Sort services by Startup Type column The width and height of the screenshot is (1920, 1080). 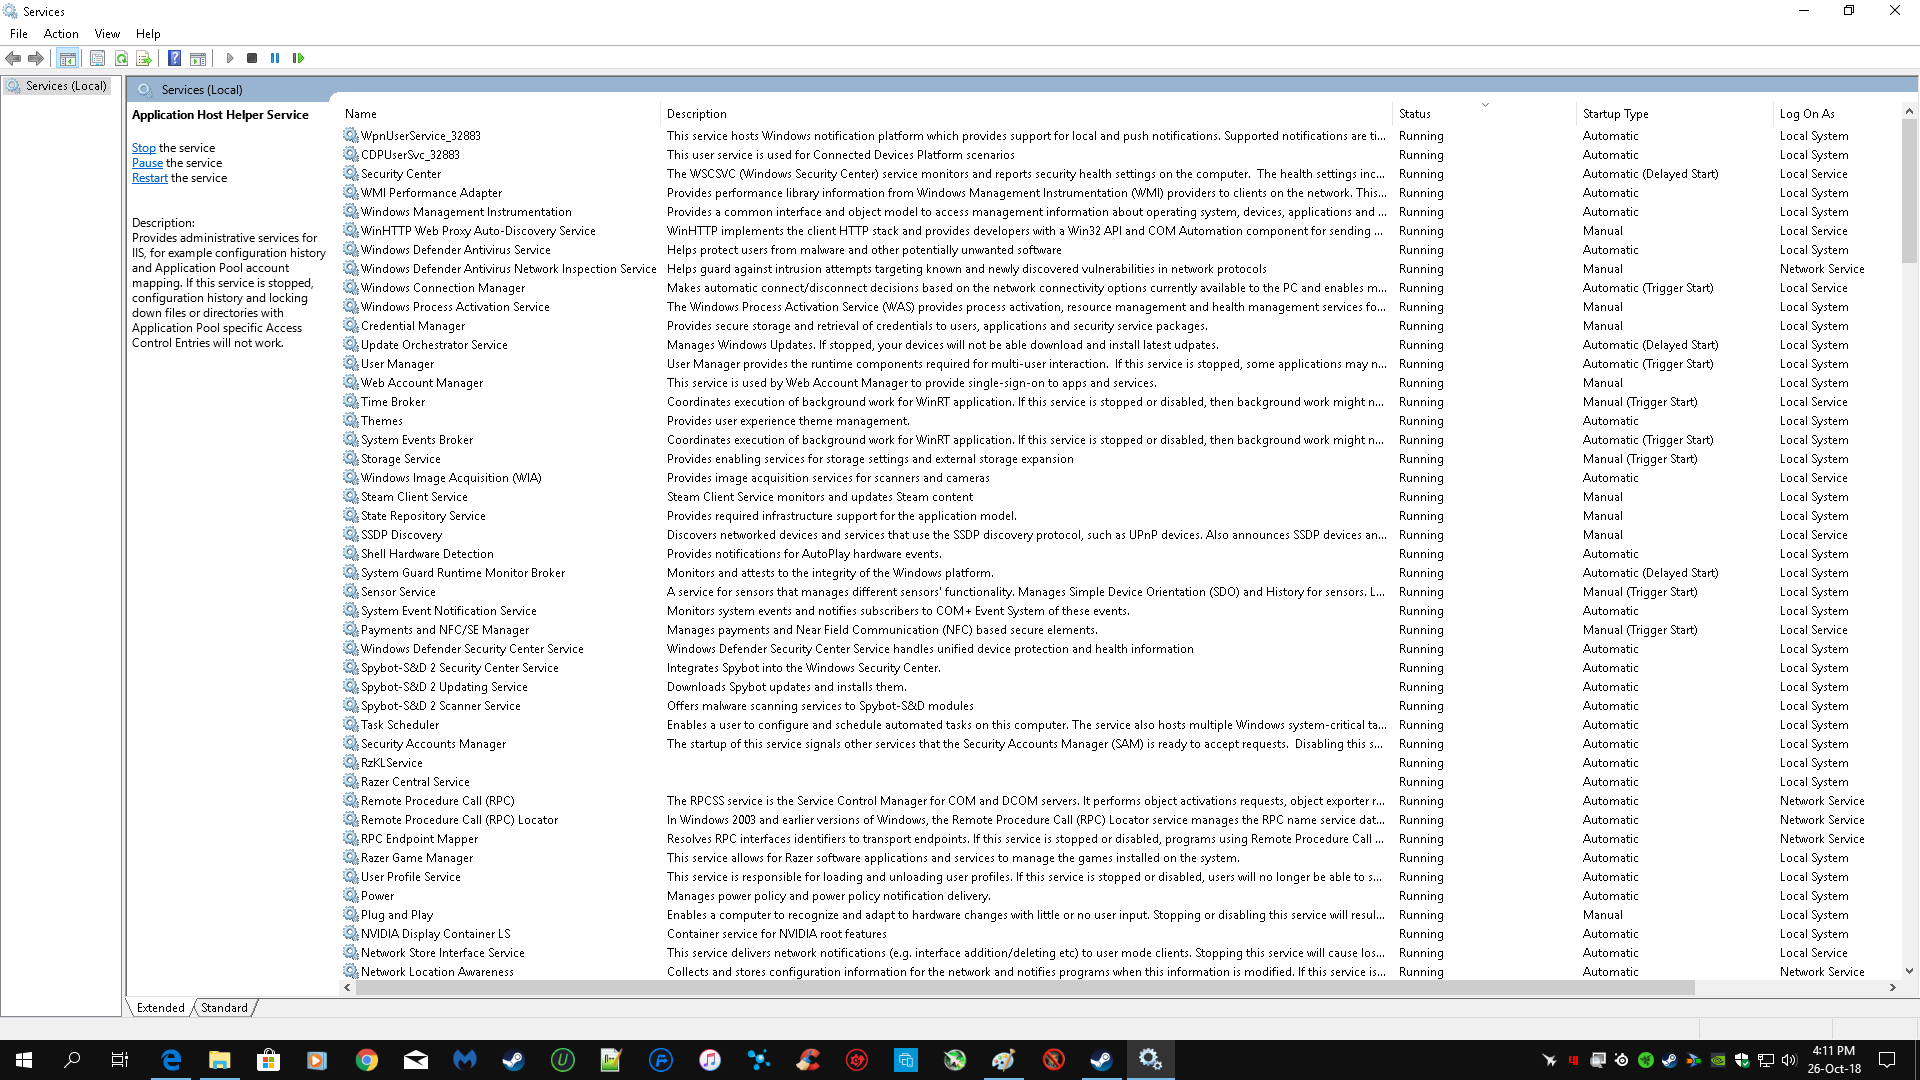coord(1615,114)
